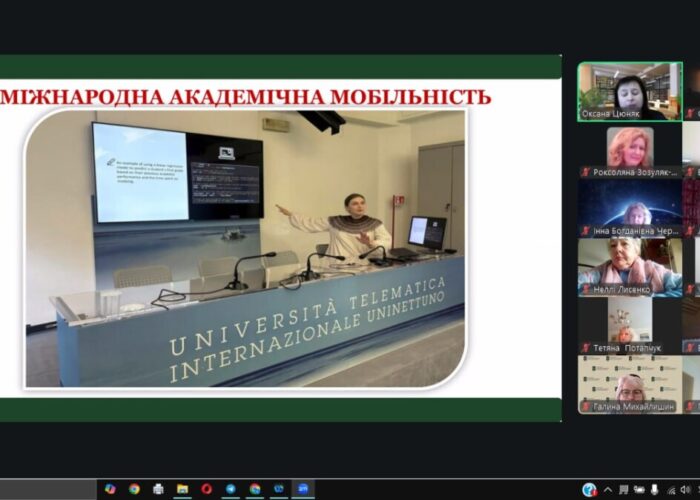Expand hidden system tray icons chevron
Screen dimensions: 700x500
tap(607, 490)
